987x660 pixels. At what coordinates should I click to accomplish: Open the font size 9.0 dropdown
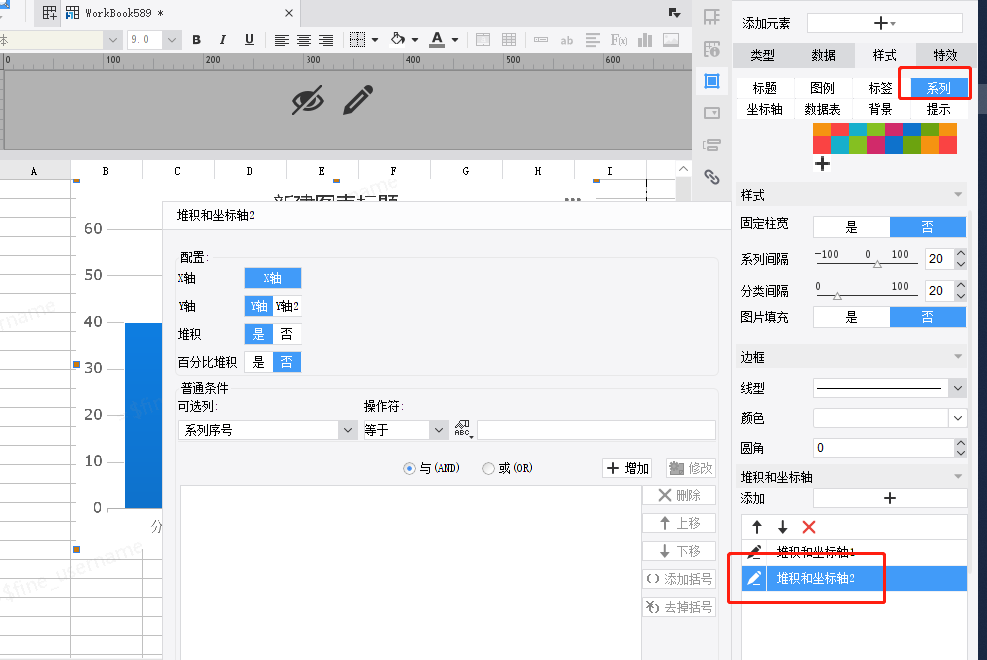point(171,40)
